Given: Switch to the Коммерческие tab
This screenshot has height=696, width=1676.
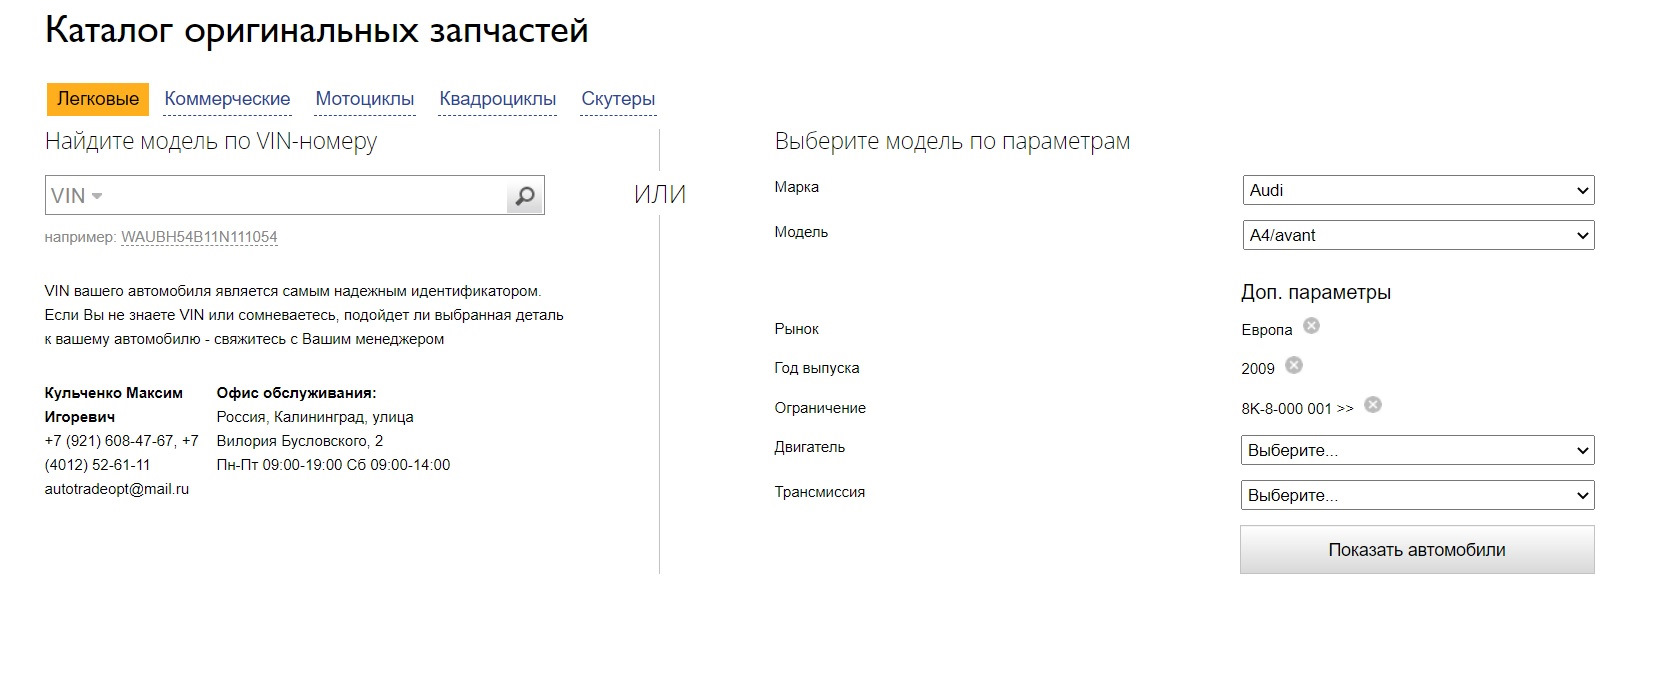Looking at the screenshot, I should pos(227,99).
